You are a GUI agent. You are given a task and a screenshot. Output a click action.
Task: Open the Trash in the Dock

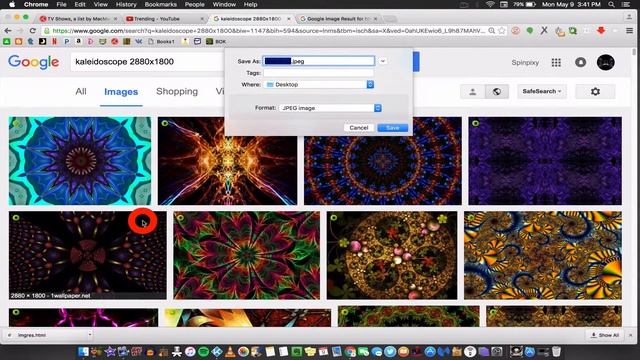pos(556,351)
